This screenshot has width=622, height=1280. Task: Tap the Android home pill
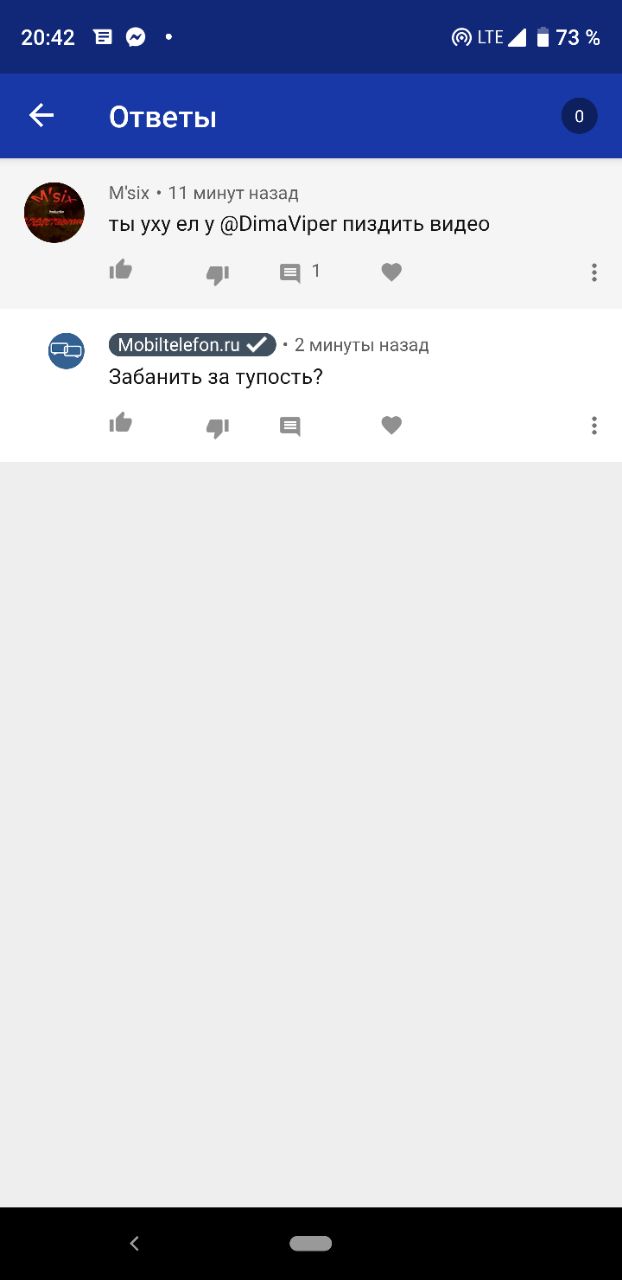pos(310,1244)
